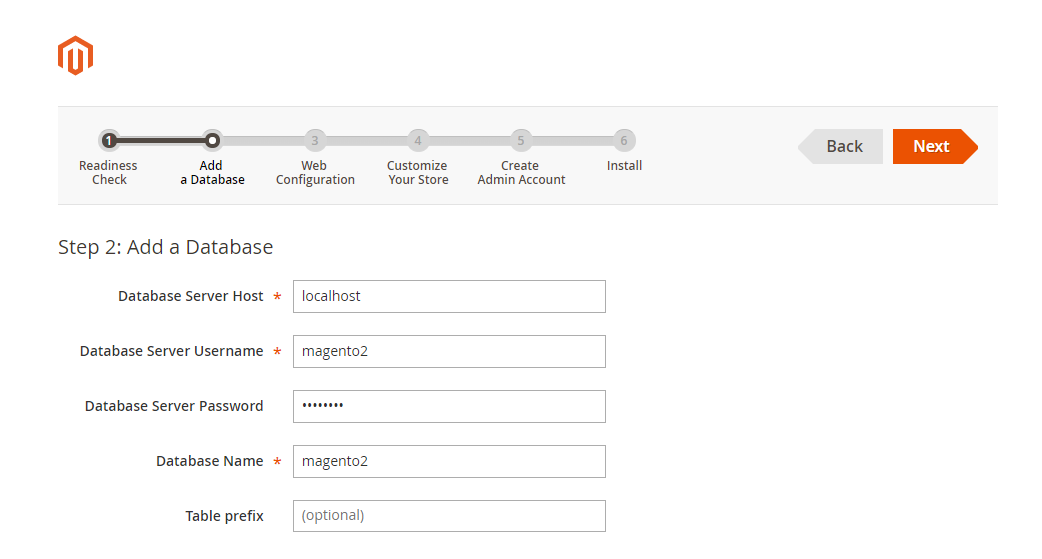Click the step 6 Install circle
1042x559 pixels.
tap(624, 141)
